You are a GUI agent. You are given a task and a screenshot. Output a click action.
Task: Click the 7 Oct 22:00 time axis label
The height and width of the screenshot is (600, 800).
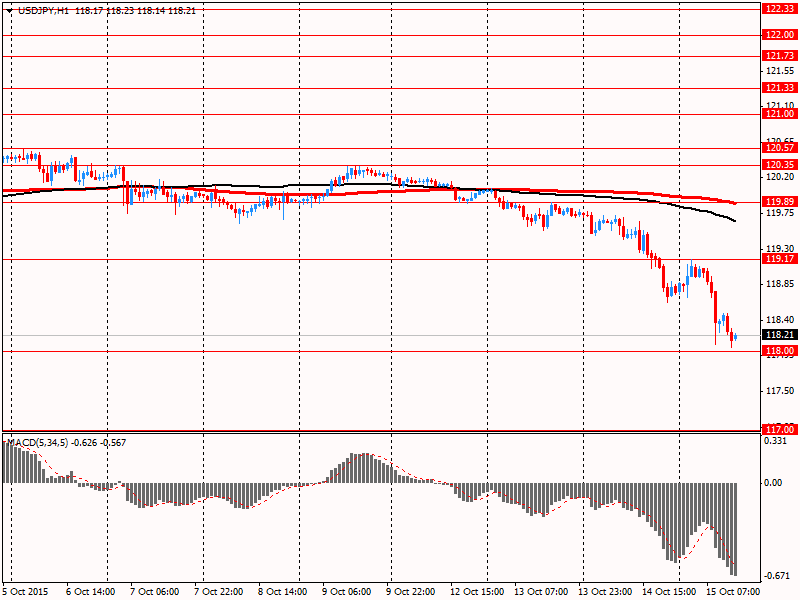tap(219, 592)
